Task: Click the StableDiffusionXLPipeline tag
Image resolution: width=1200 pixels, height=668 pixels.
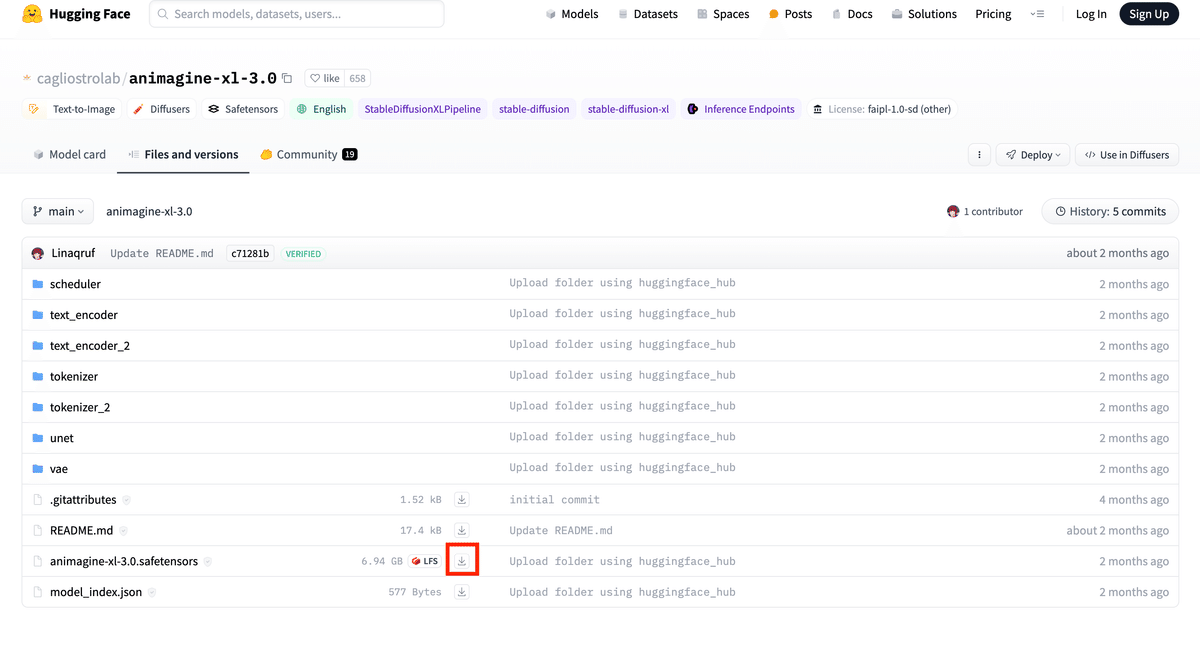Action: click(x=422, y=109)
